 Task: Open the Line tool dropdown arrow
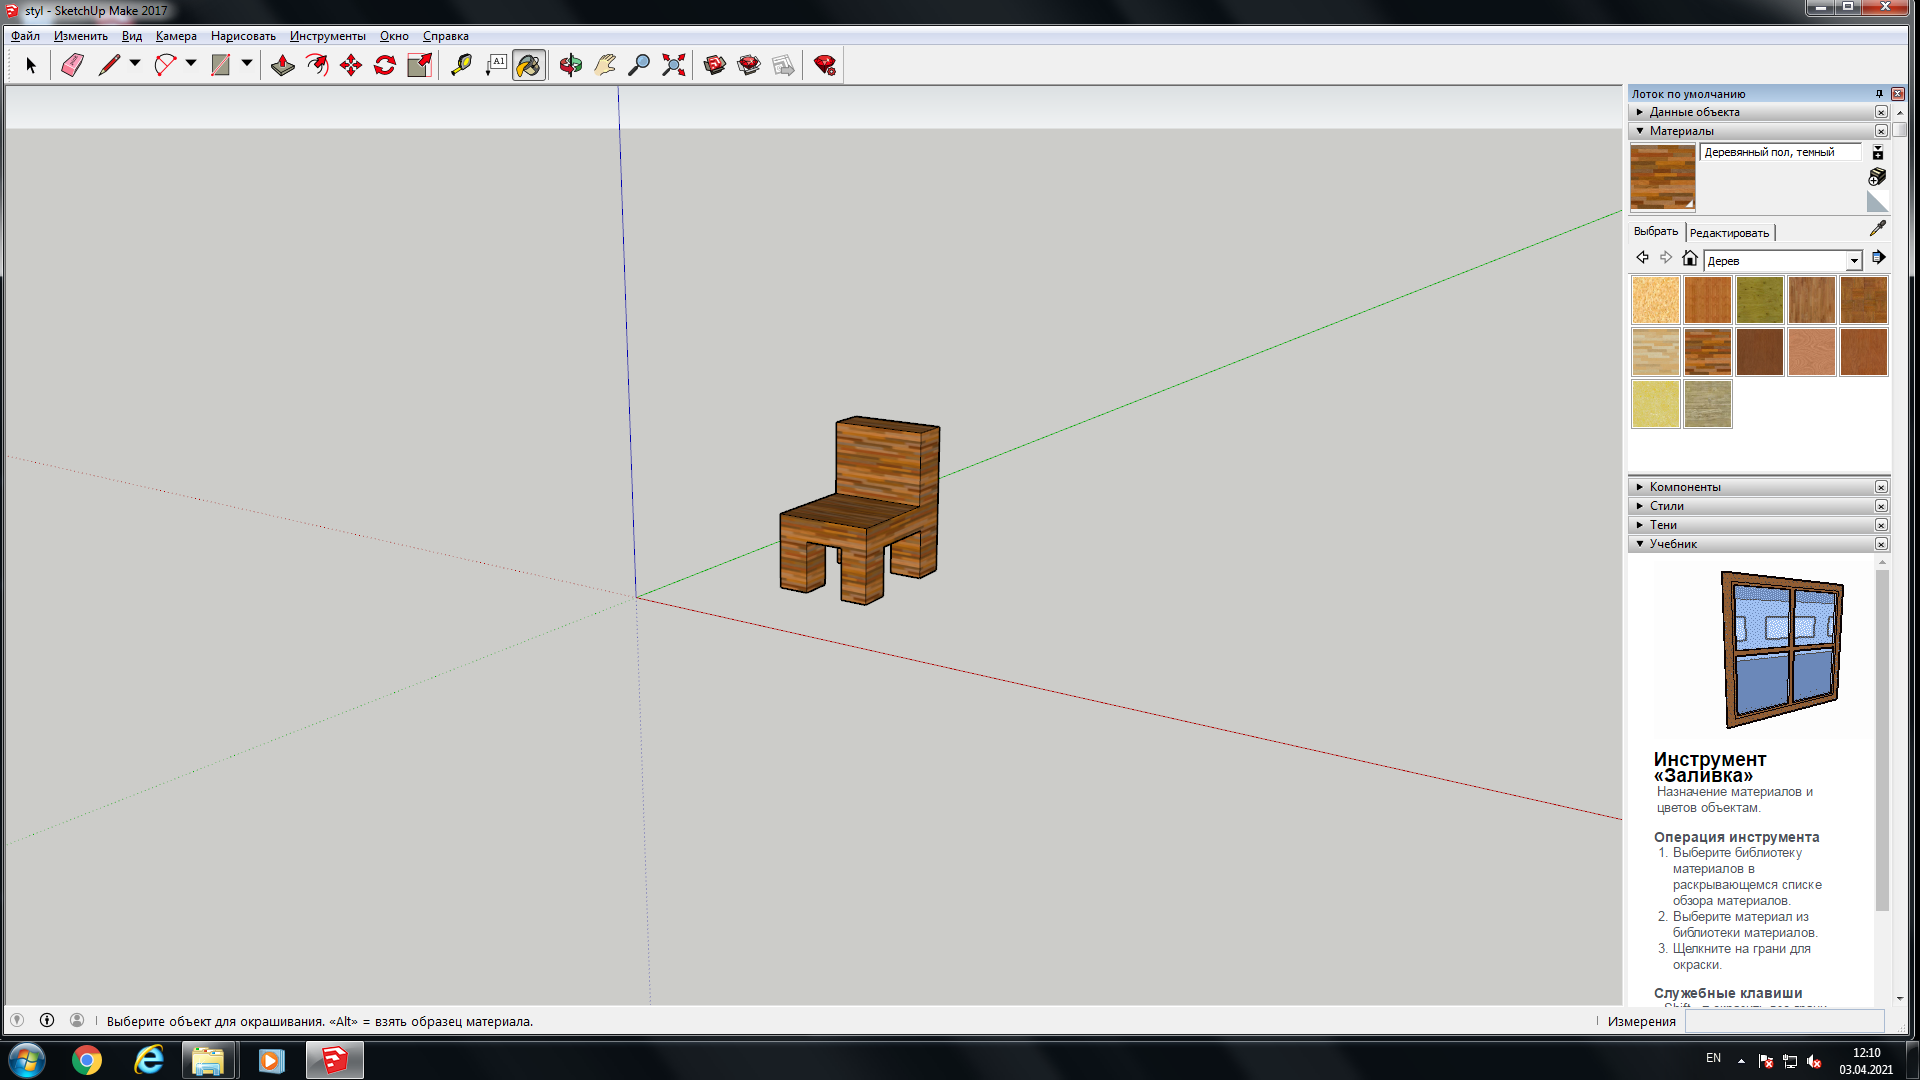click(x=135, y=63)
